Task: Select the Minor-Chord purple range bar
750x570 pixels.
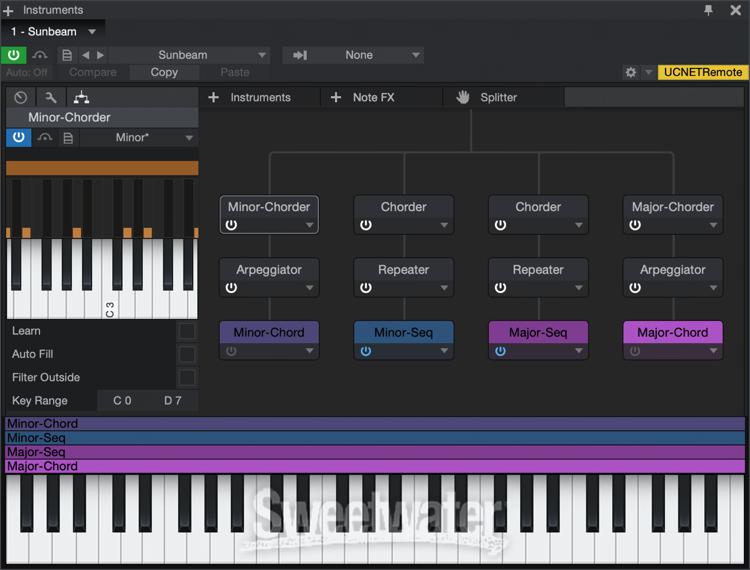Action: pos(375,424)
